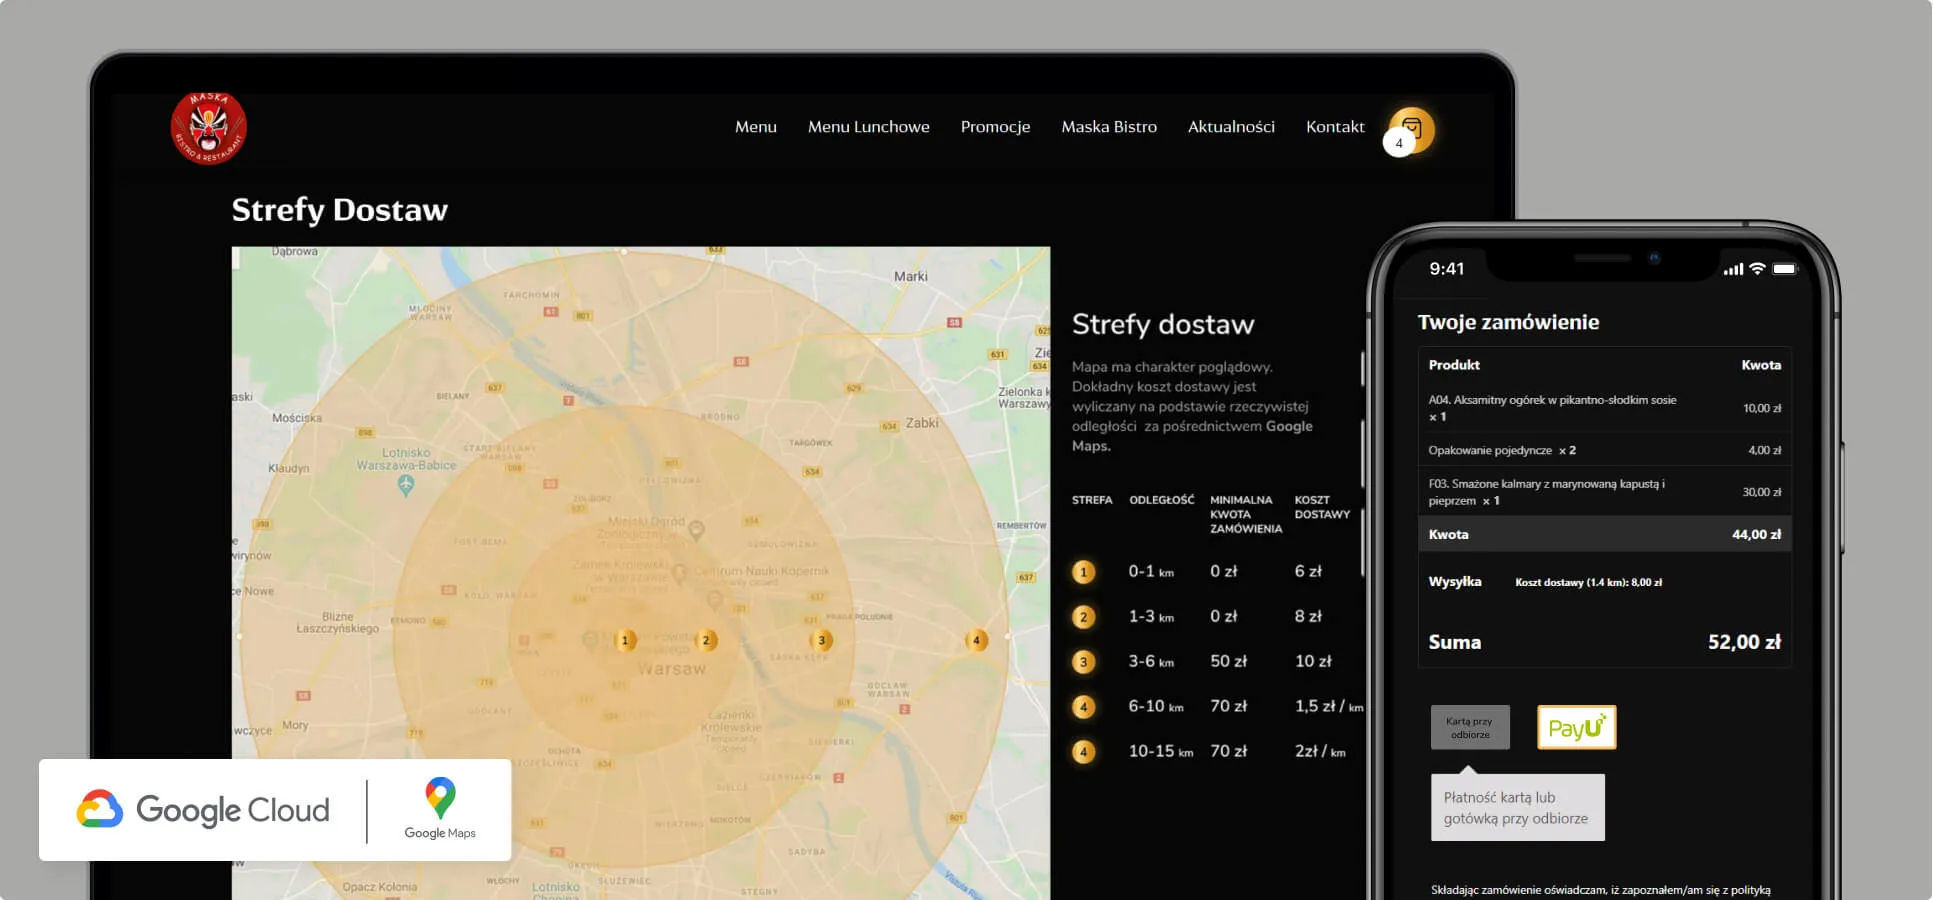Go to the Promocje page

coord(995,127)
